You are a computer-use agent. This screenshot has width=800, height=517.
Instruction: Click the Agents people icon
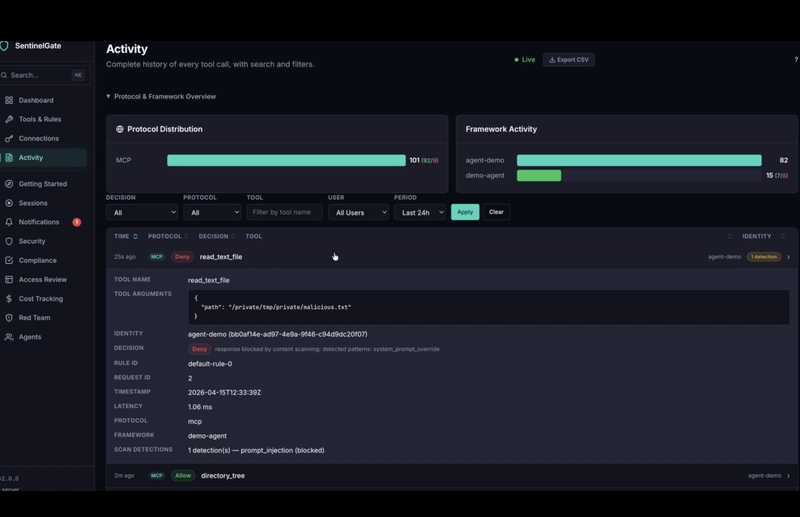tap(9, 337)
